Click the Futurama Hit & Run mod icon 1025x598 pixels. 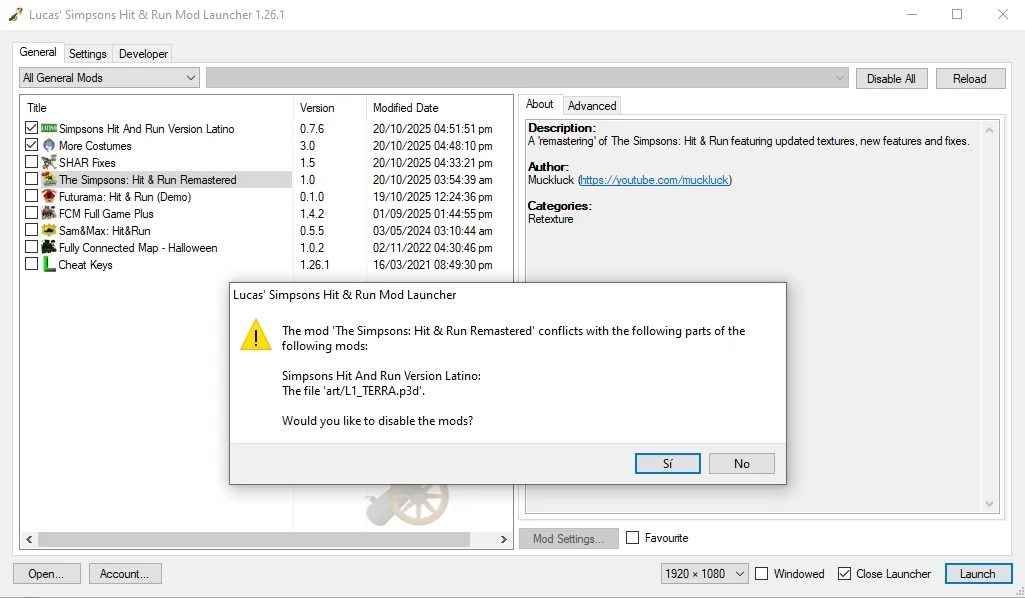tap(49, 197)
